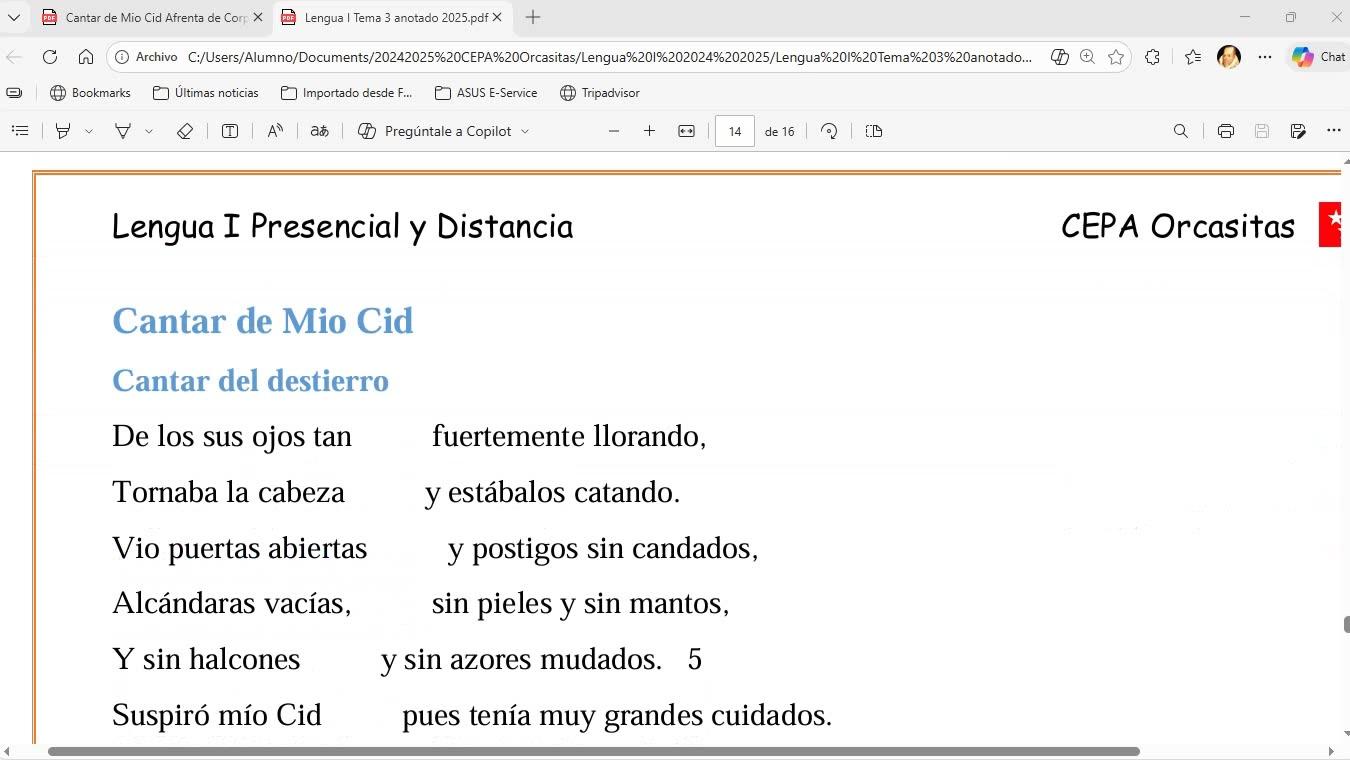Select the PDF erase tool
This screenshot has height=760, width=1350.
[184, 131]
